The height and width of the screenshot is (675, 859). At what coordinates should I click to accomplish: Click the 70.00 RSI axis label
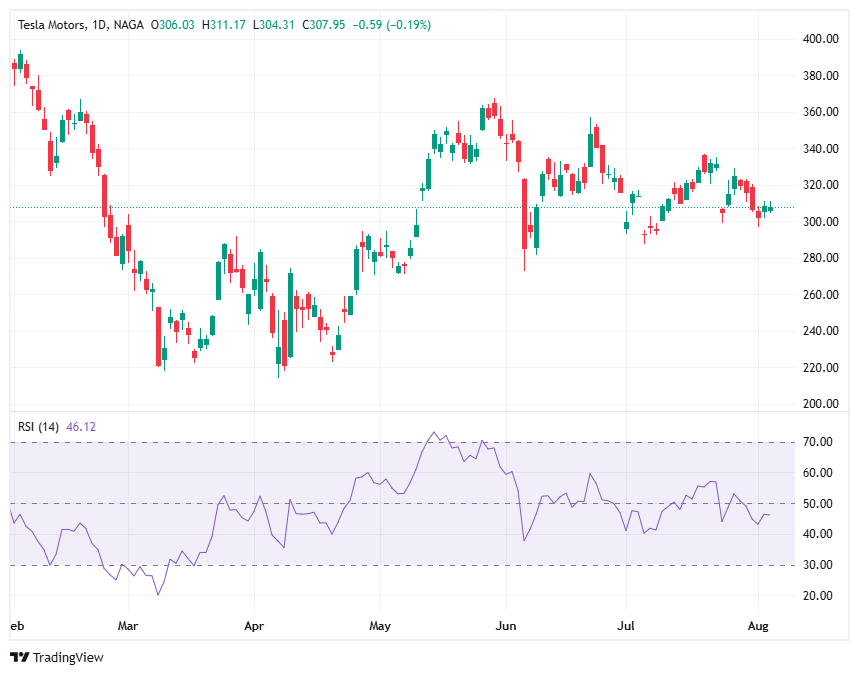coord(816,441)
